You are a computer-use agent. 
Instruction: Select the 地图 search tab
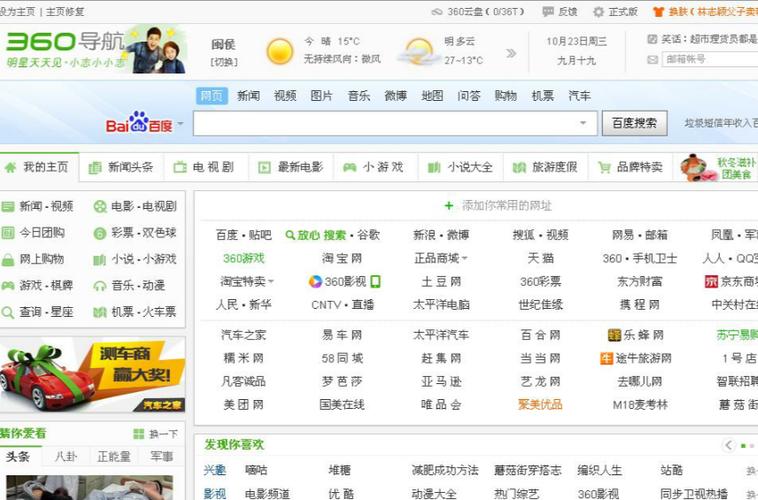tap(432, 96)
